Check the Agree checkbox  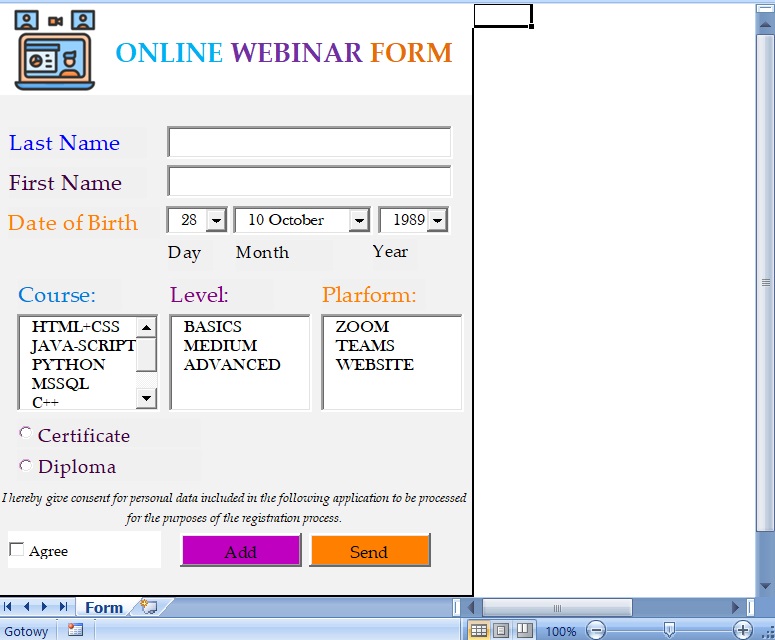tap(17, 549)
